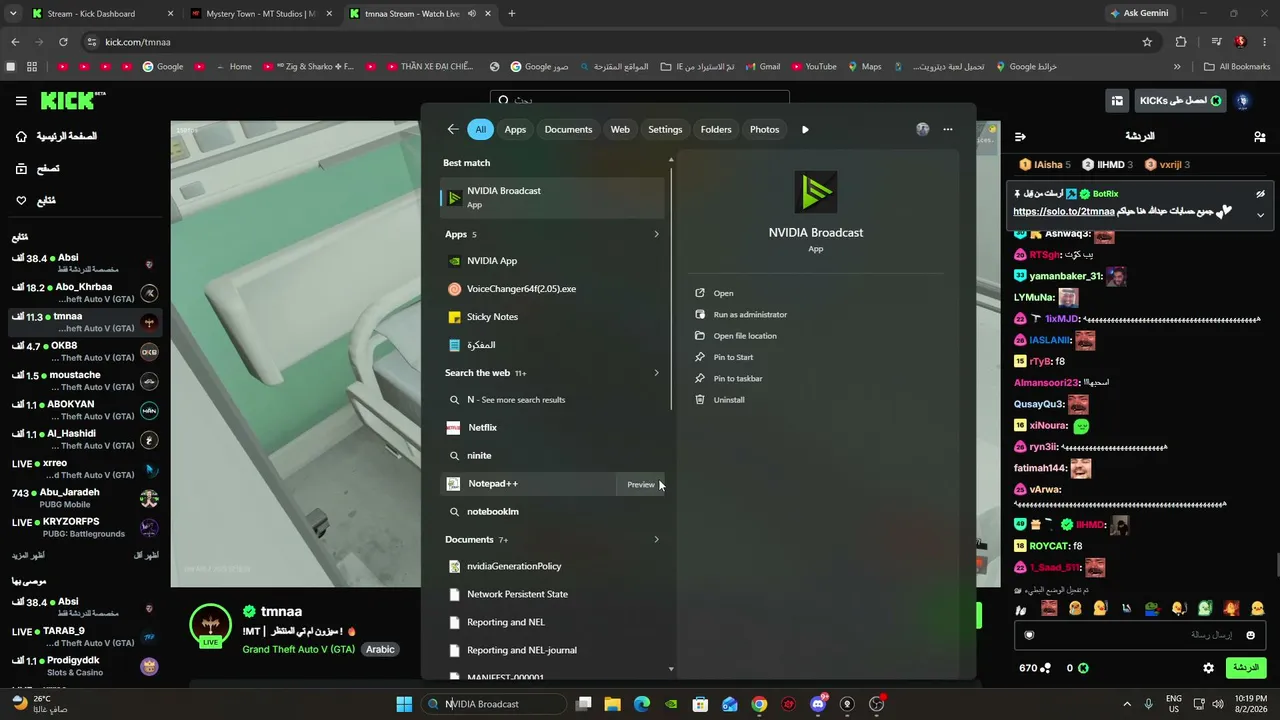The height and width of the screenshot is (720, 1280).
Task: Show more bookmarks overflow chevron
Action: coord(1177,67)
